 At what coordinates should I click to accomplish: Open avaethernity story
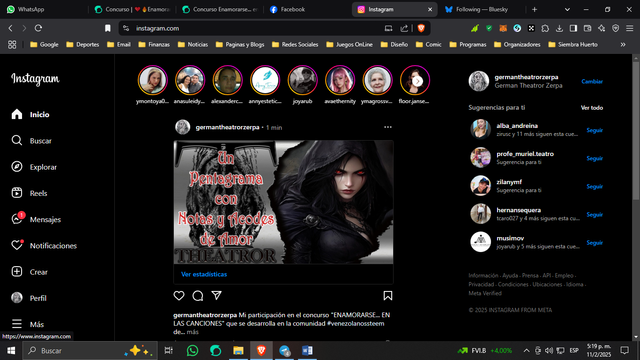[x=340, y=80]
